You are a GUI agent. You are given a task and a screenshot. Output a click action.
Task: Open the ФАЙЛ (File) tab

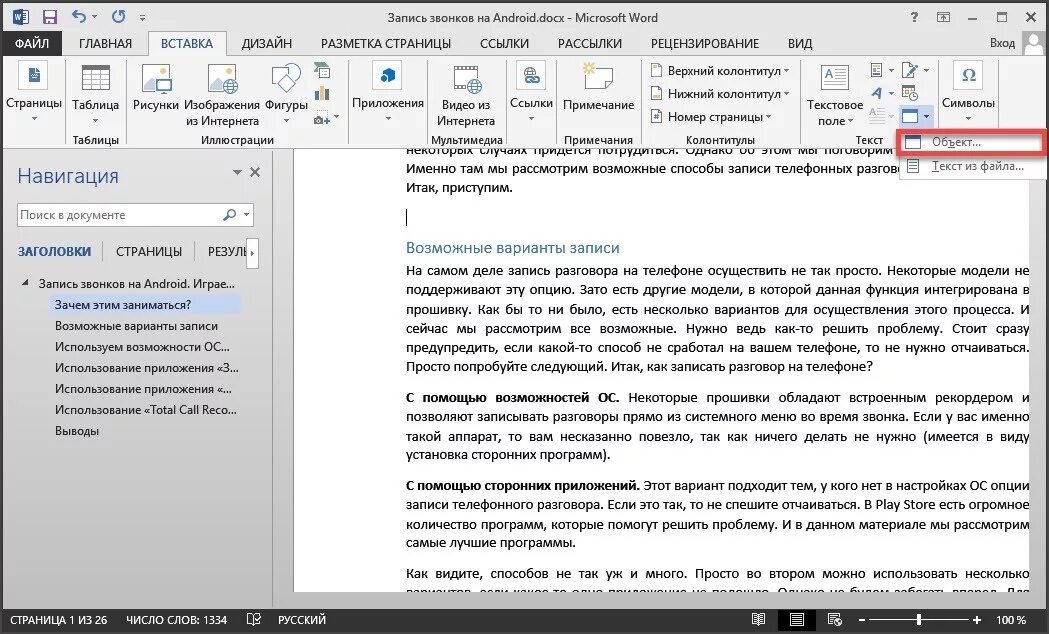tap(31, 43)
